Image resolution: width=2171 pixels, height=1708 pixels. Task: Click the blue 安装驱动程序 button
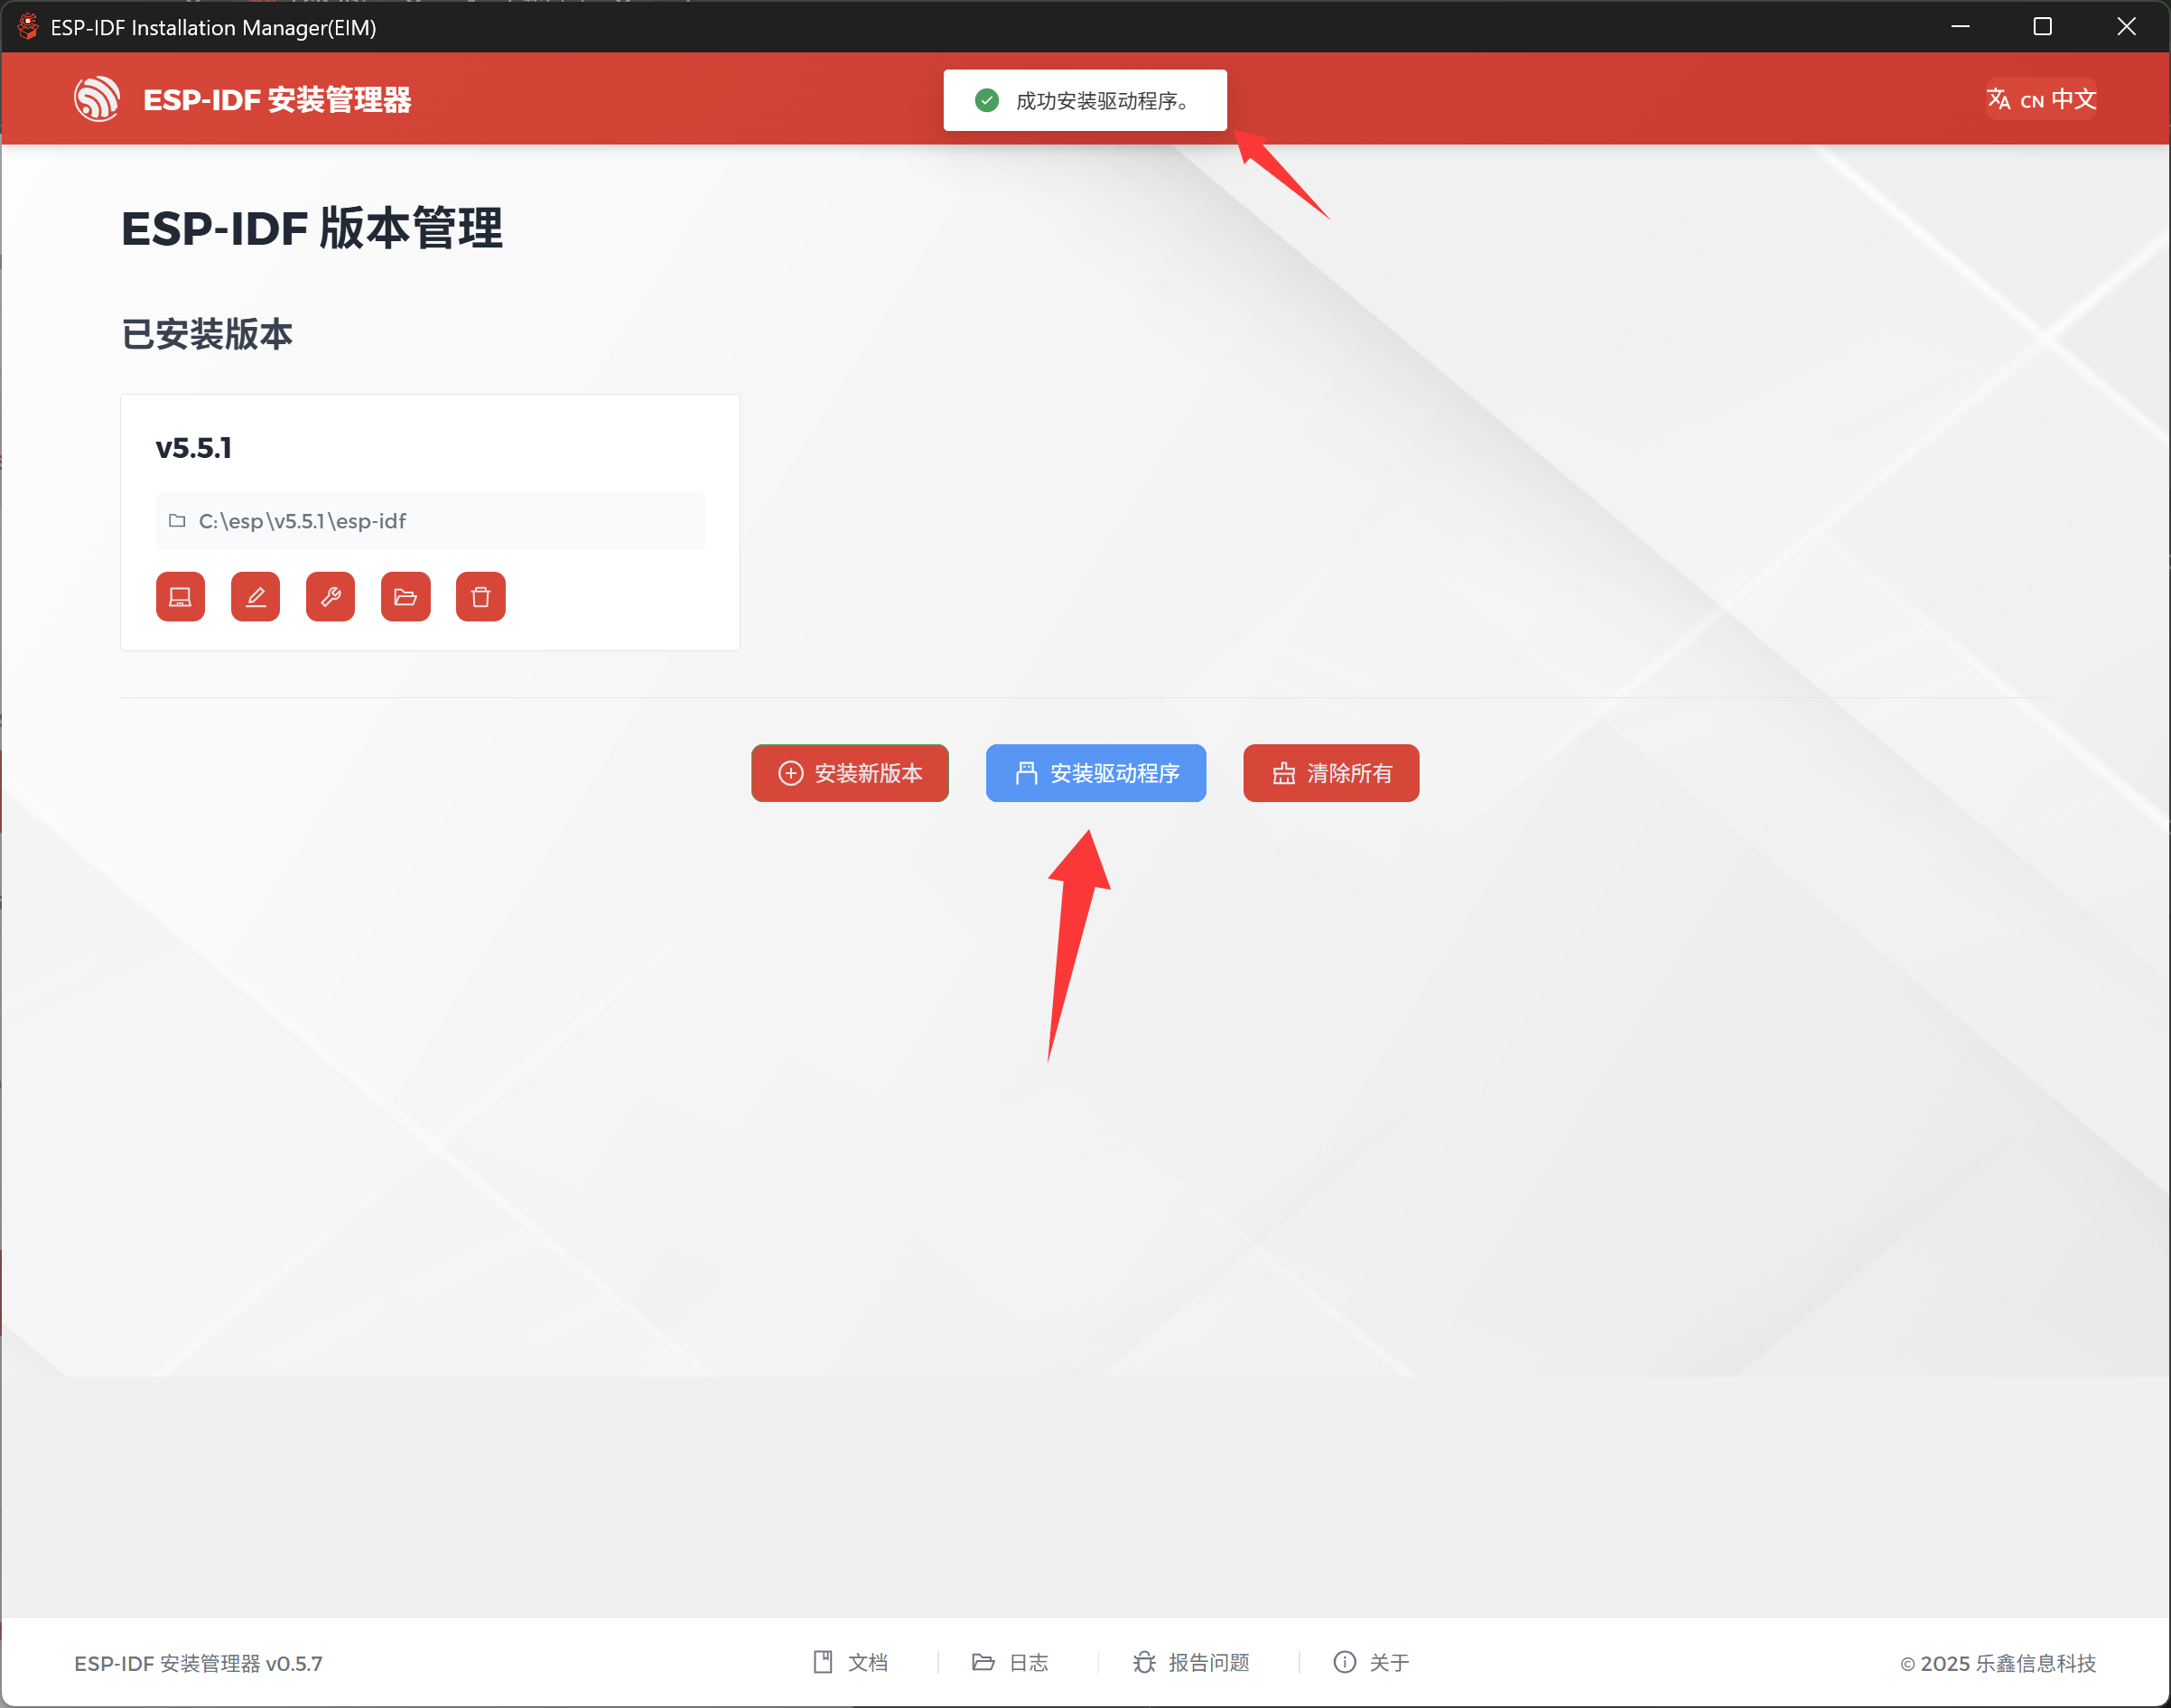(x=1095, y=773)
